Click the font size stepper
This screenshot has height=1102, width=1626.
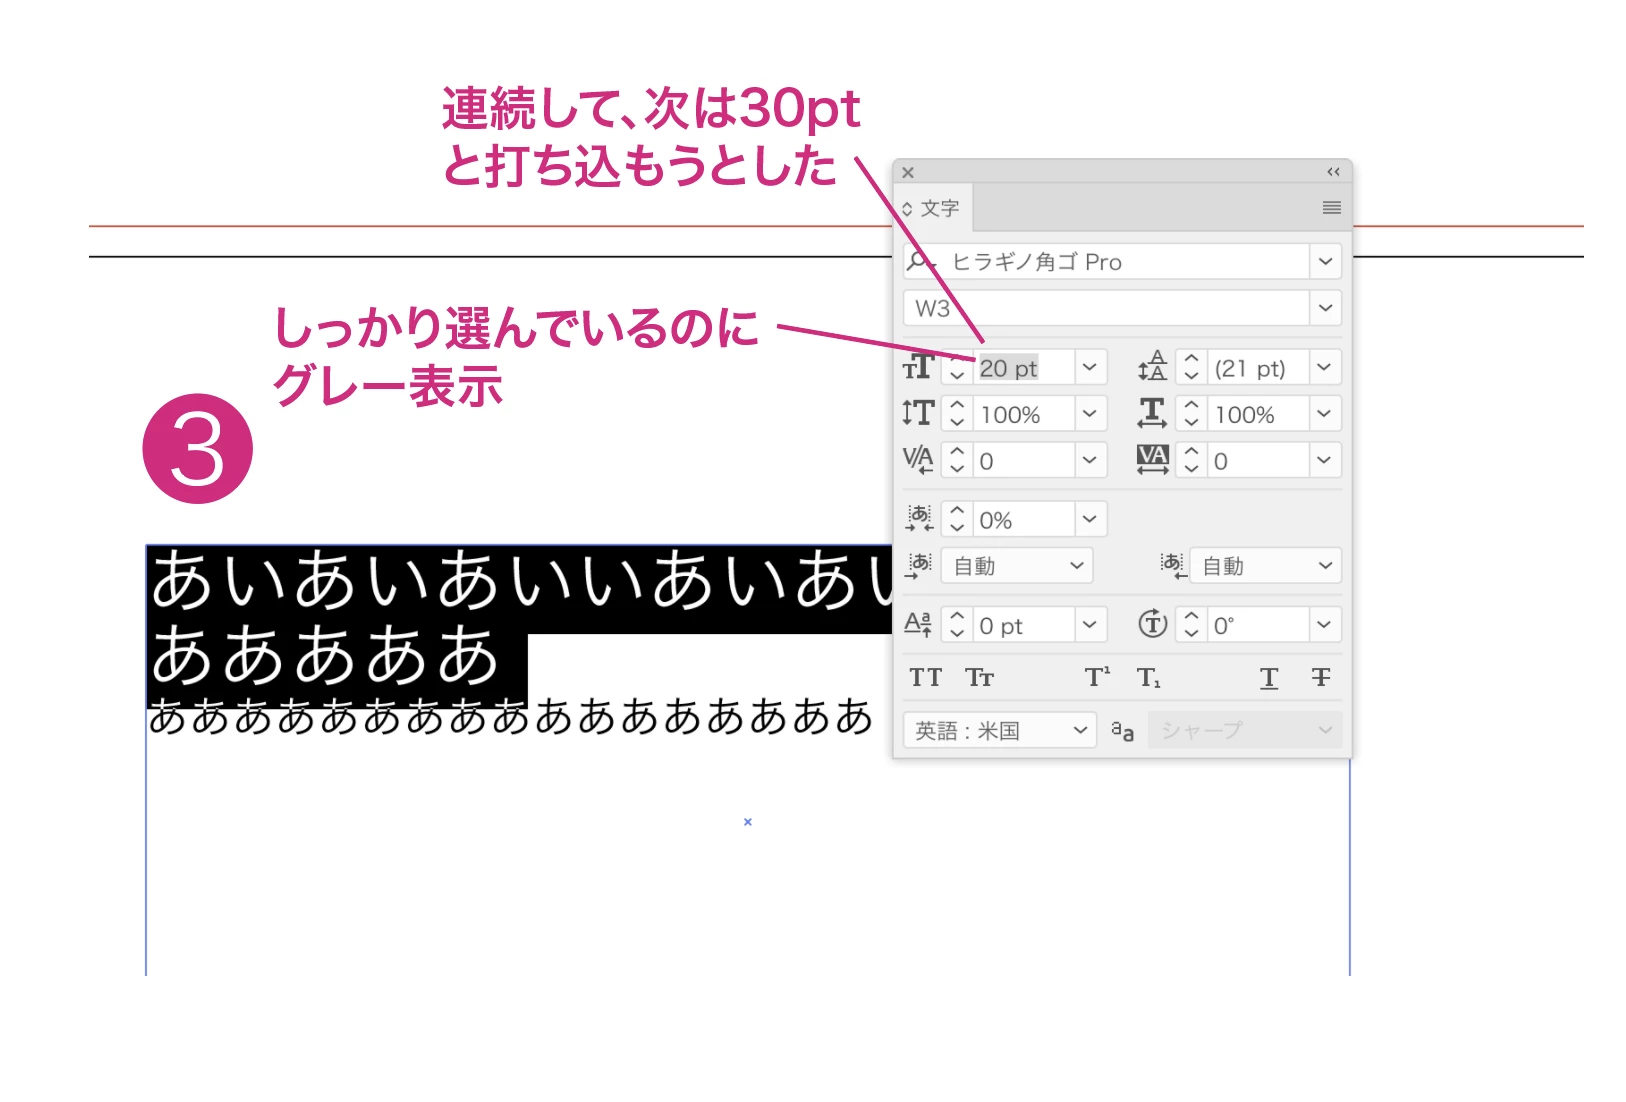click(x=957, y=367)
